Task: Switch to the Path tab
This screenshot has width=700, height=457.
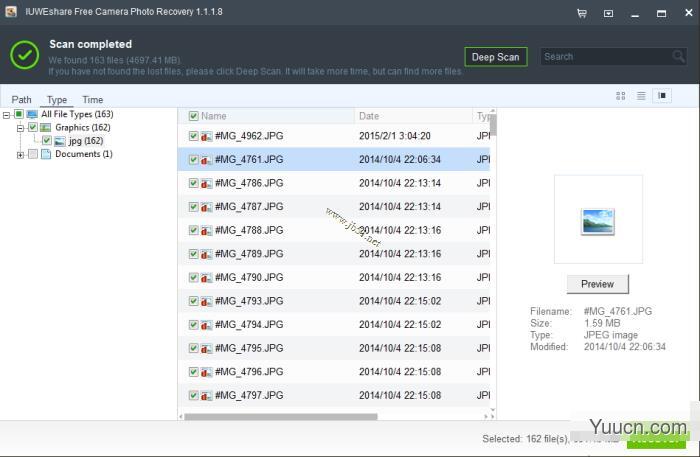Action: point(22,100)
